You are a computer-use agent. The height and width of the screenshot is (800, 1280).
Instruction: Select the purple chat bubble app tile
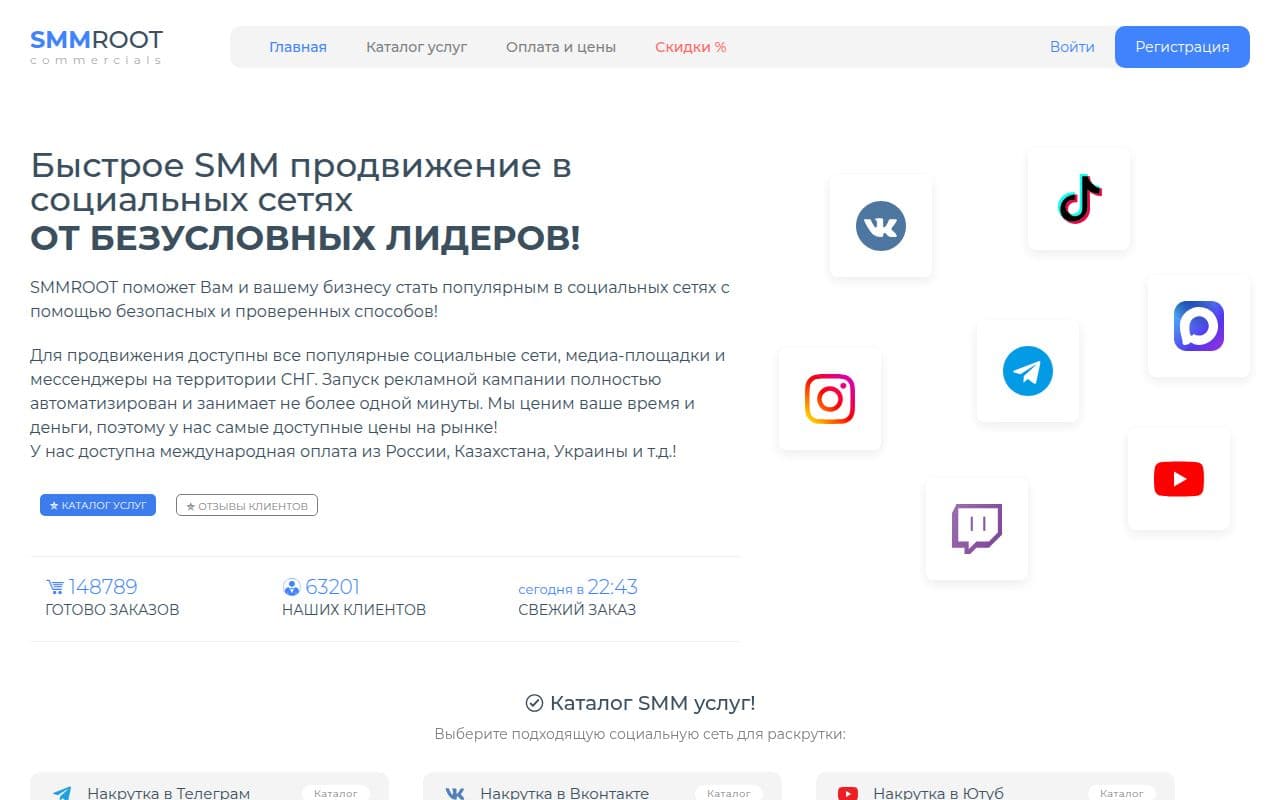(x=1199, y=326)
